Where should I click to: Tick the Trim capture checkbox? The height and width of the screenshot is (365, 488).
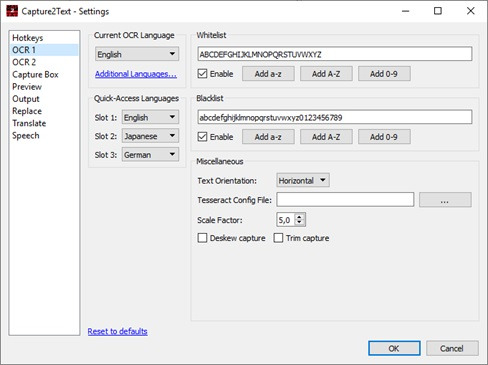[278, 238]
